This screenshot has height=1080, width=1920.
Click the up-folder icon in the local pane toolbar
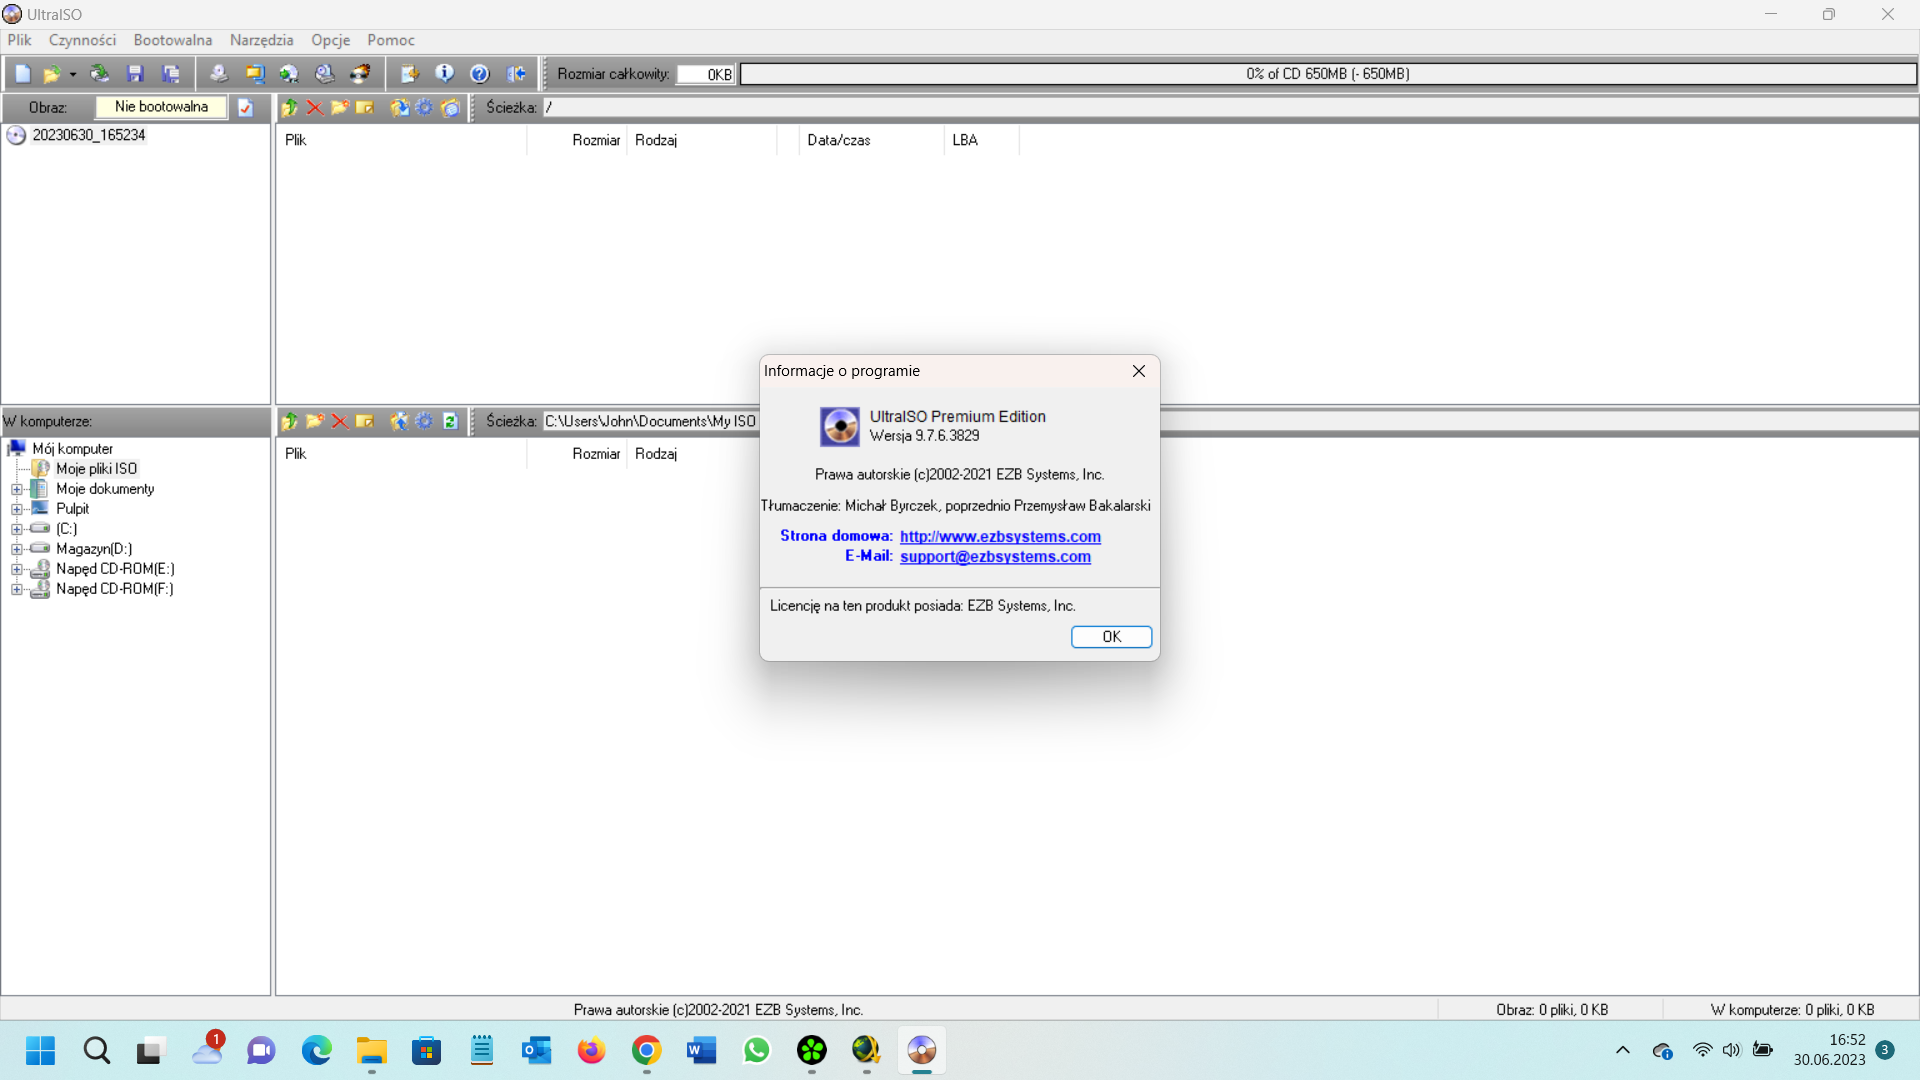[x=290, y=422]
